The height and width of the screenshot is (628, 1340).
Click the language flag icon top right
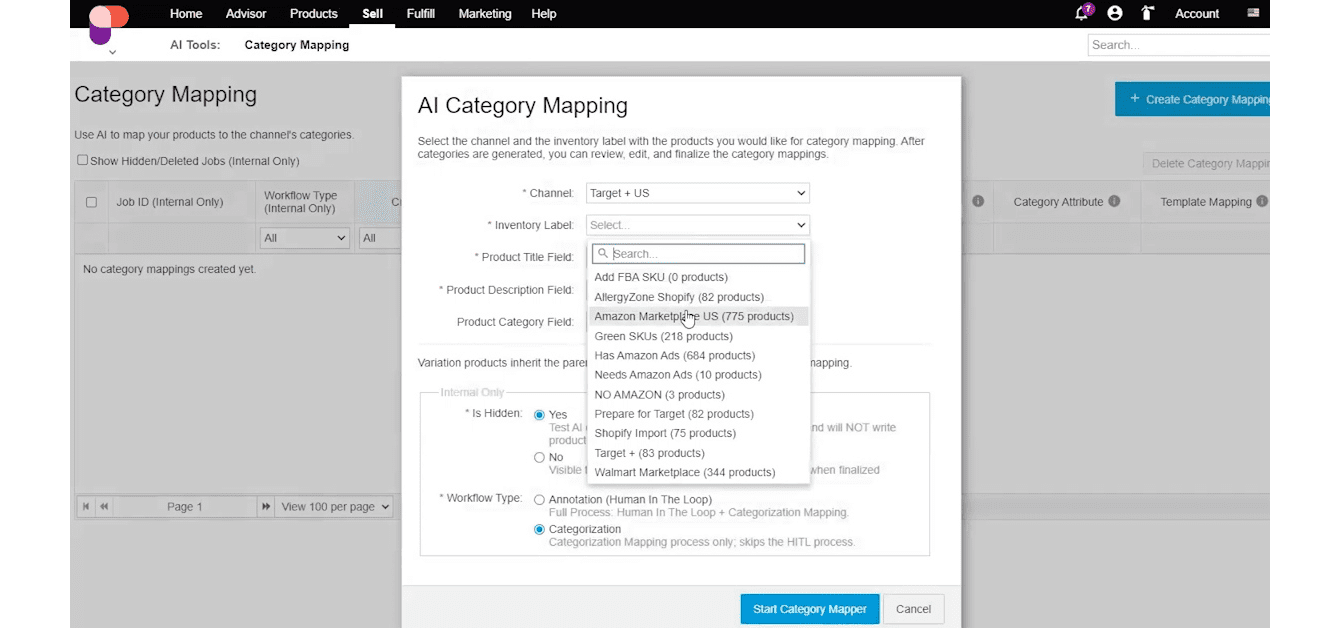coord(1252,13)
